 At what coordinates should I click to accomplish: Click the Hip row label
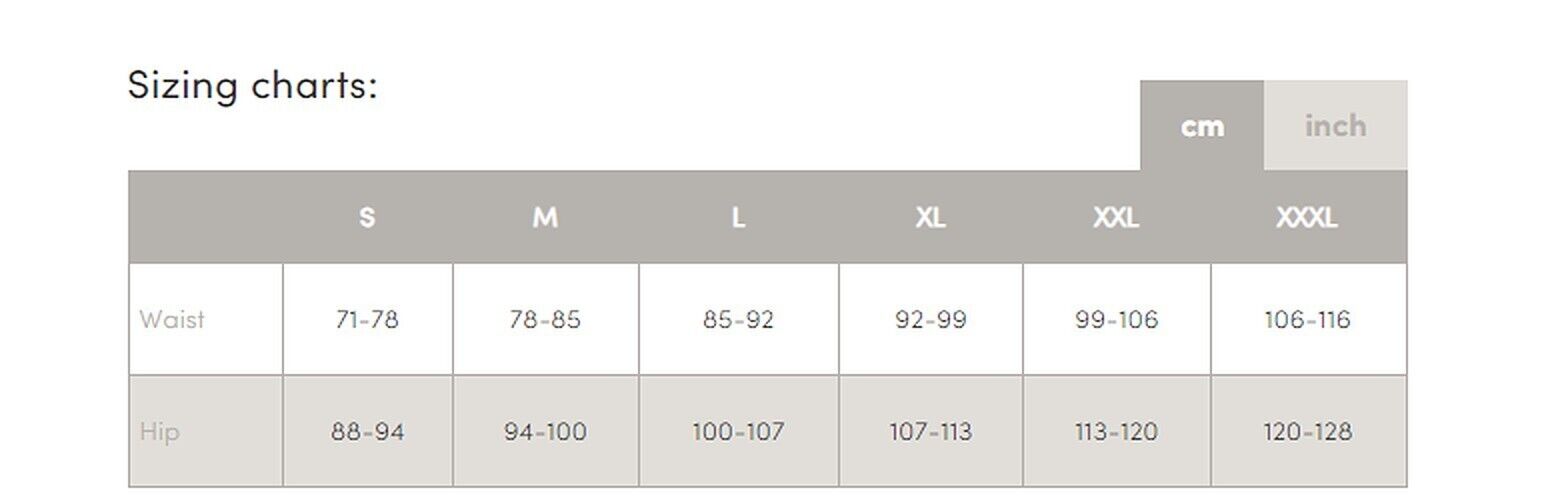[x=159, y=432]
